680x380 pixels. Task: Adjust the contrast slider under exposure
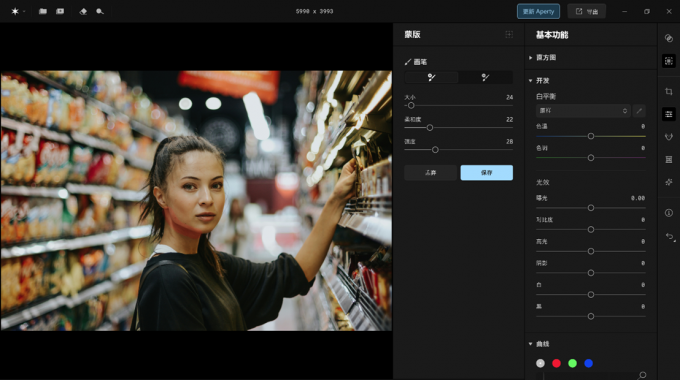click(591, 229)
